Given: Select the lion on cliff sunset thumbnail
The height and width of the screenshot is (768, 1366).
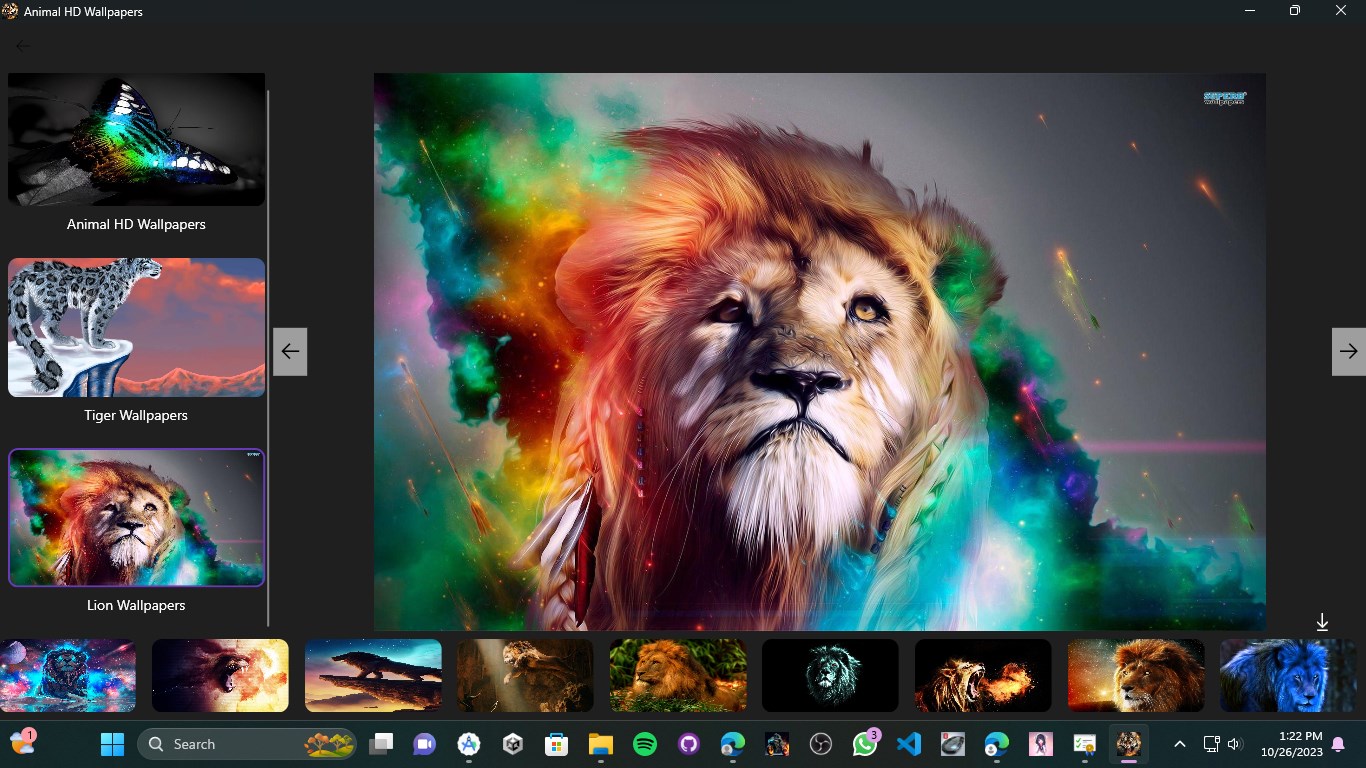Looking at the screenshot, I should (373, 676).
